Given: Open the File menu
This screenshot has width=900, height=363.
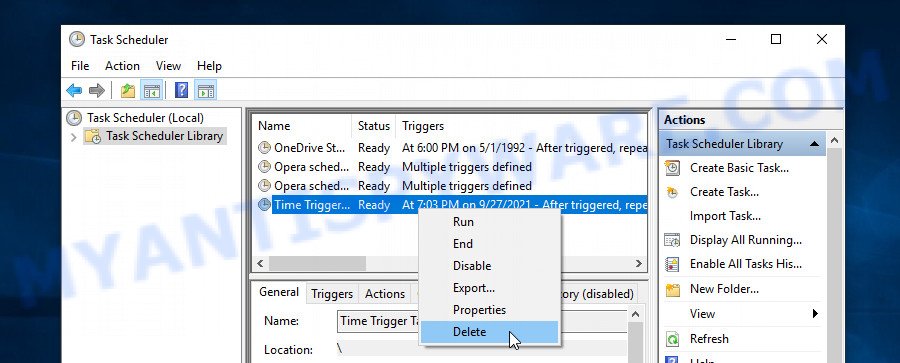Looking at the screenshot, I should [x=80, y=66].
